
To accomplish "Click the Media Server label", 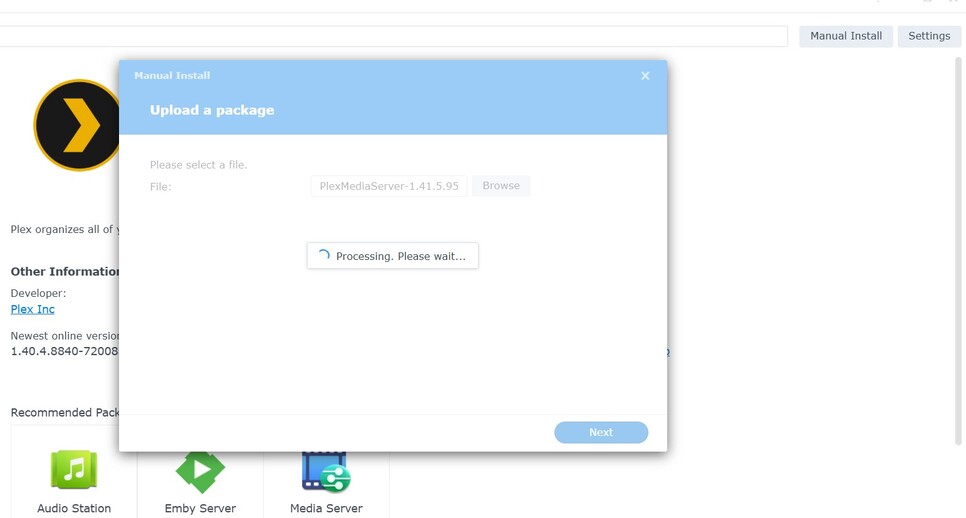I will (326, 508).
